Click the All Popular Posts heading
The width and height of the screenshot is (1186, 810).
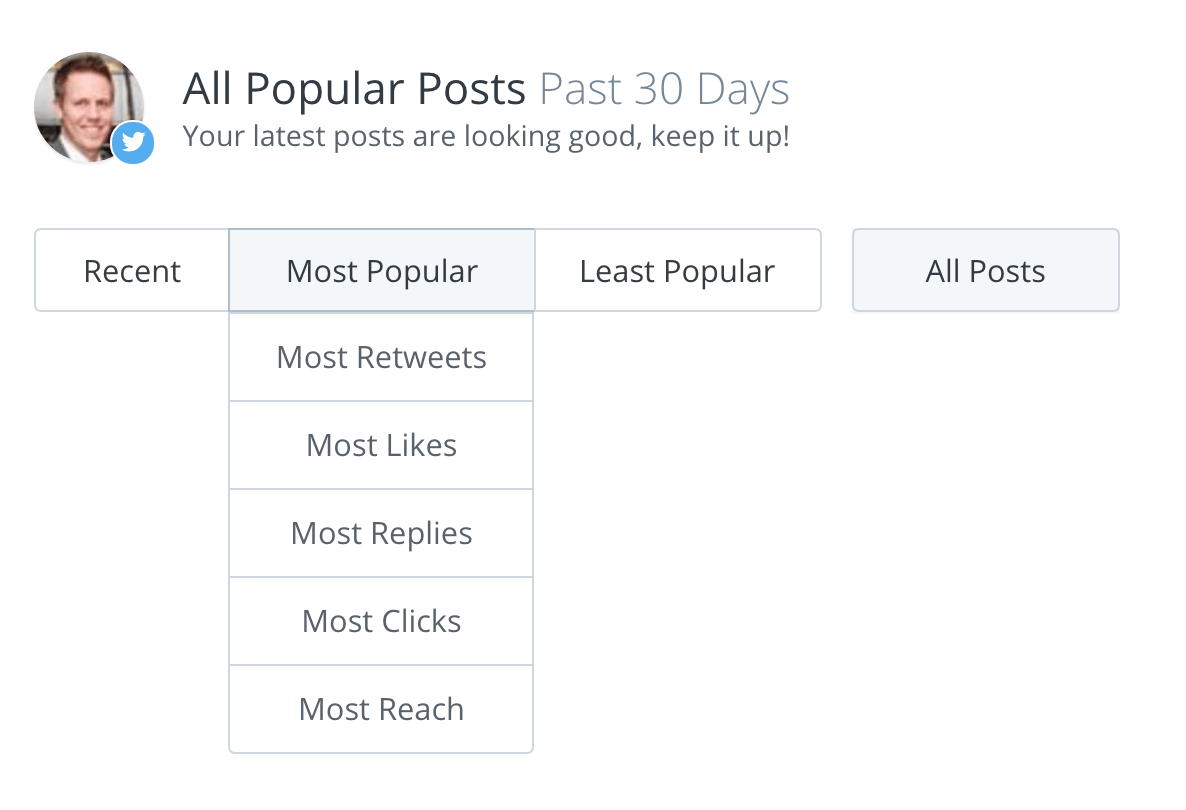click(x=353, y=88)
